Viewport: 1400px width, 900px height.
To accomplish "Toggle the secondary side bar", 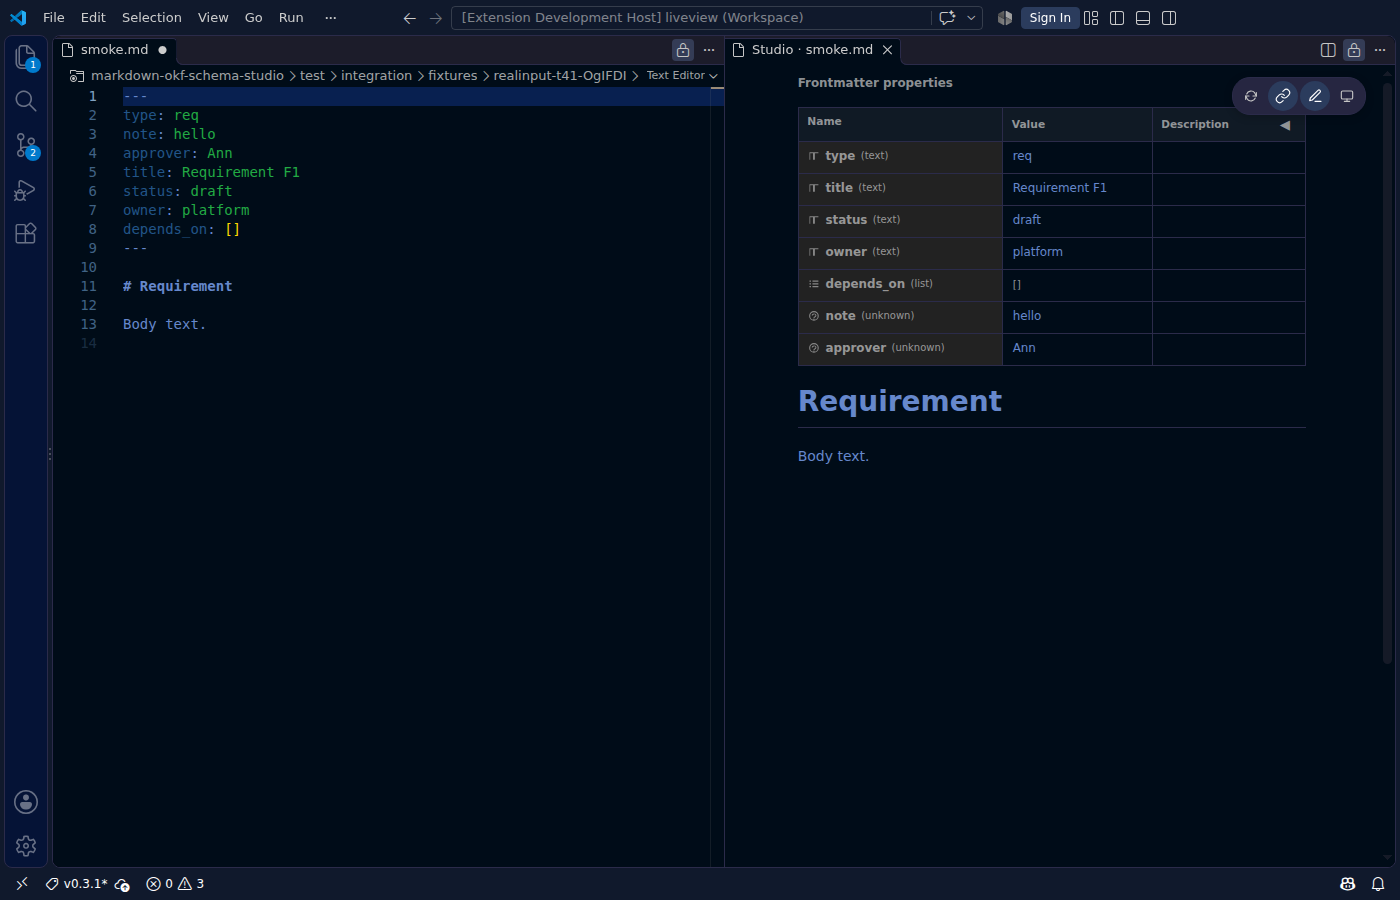I will click(x=1169, y=18).
